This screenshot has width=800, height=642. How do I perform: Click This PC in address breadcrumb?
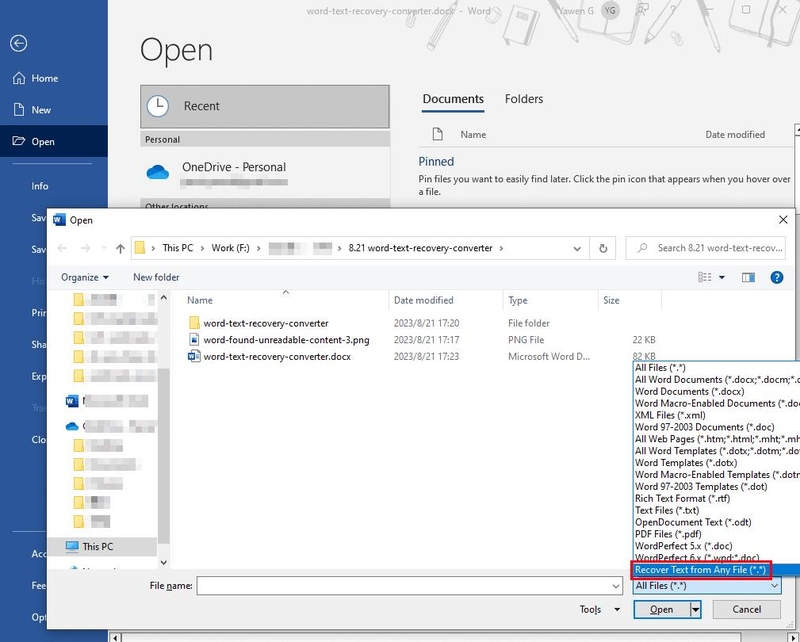tap(178, 248)
